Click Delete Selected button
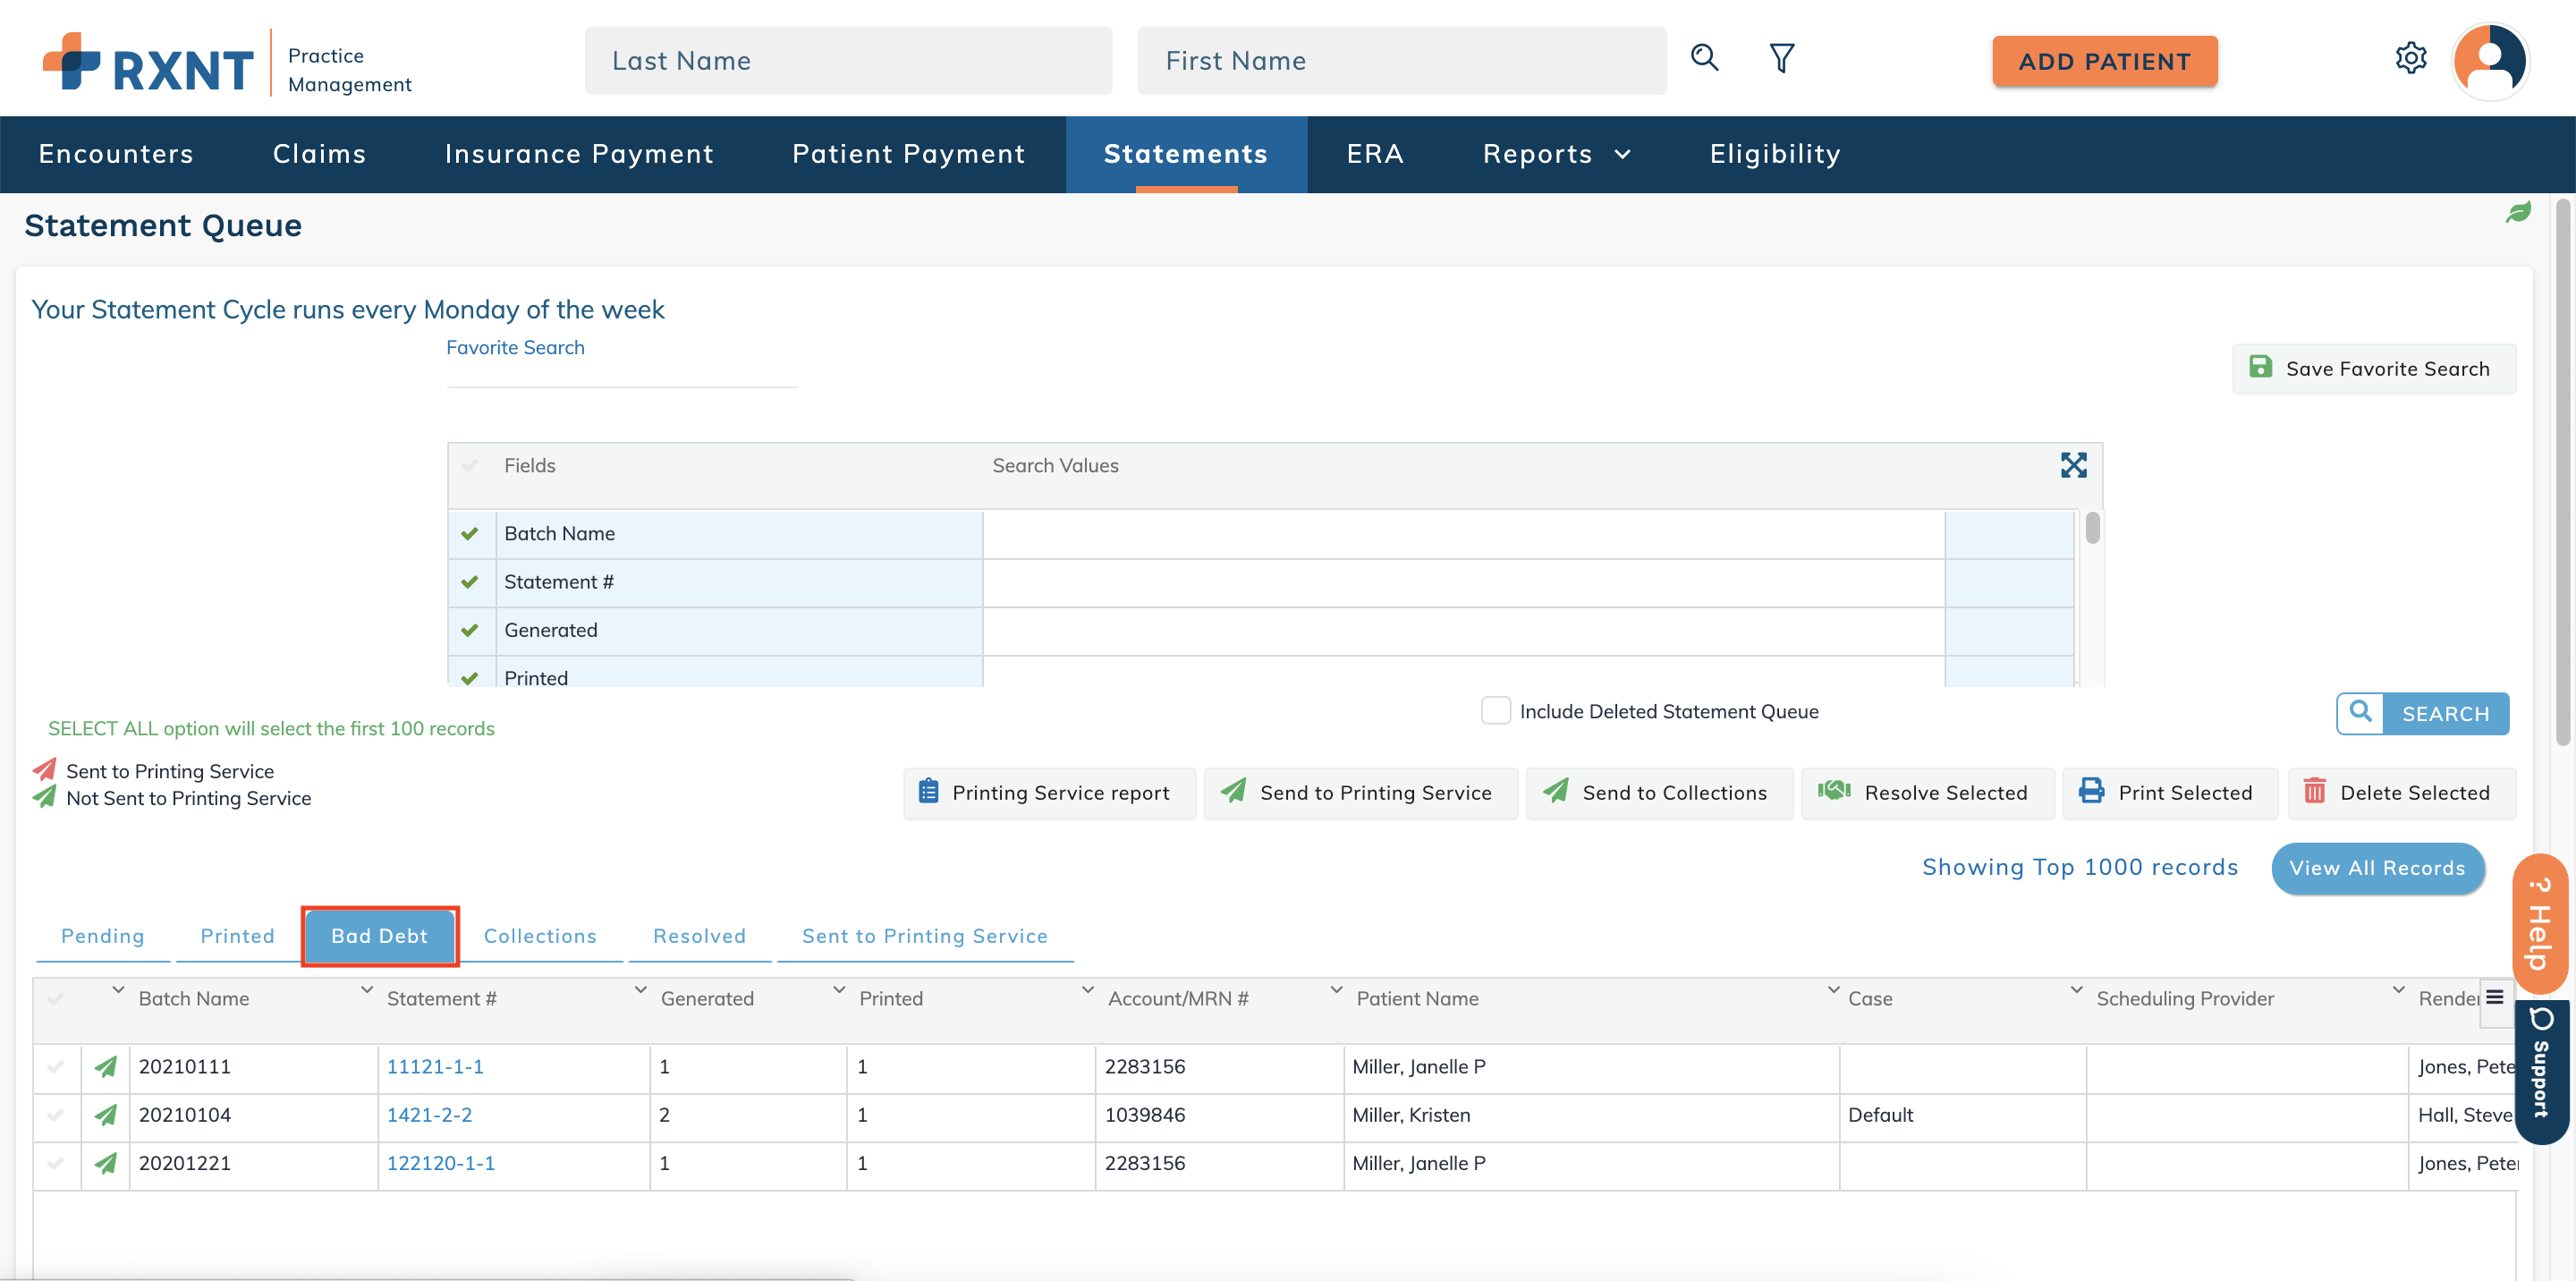The height and width of the screenshot is (1281, 2576). coord(2401,793)
